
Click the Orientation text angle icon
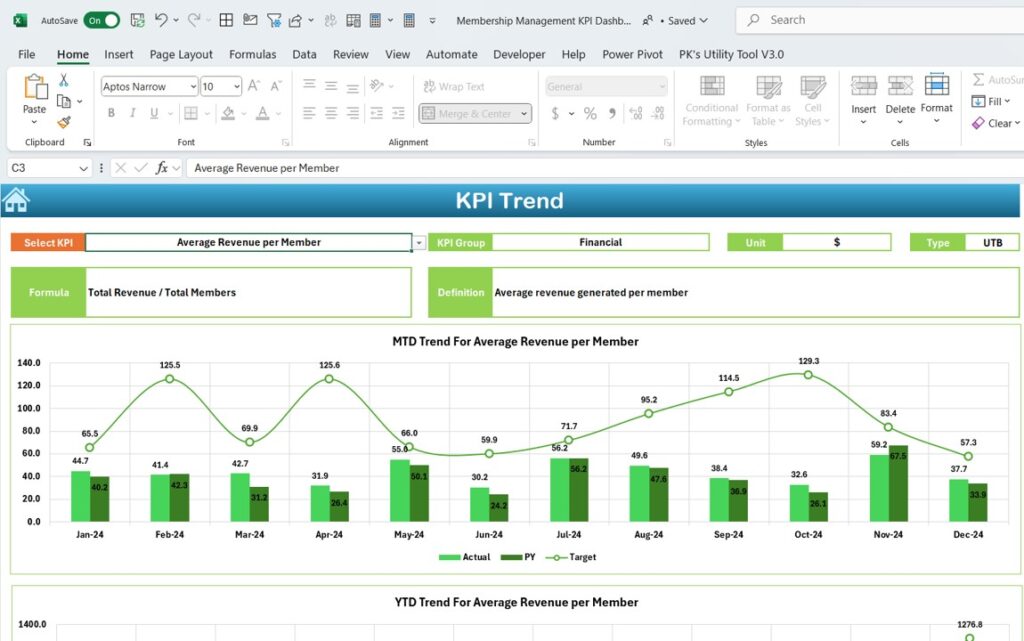pyautogui.click(x=377, y=86)
